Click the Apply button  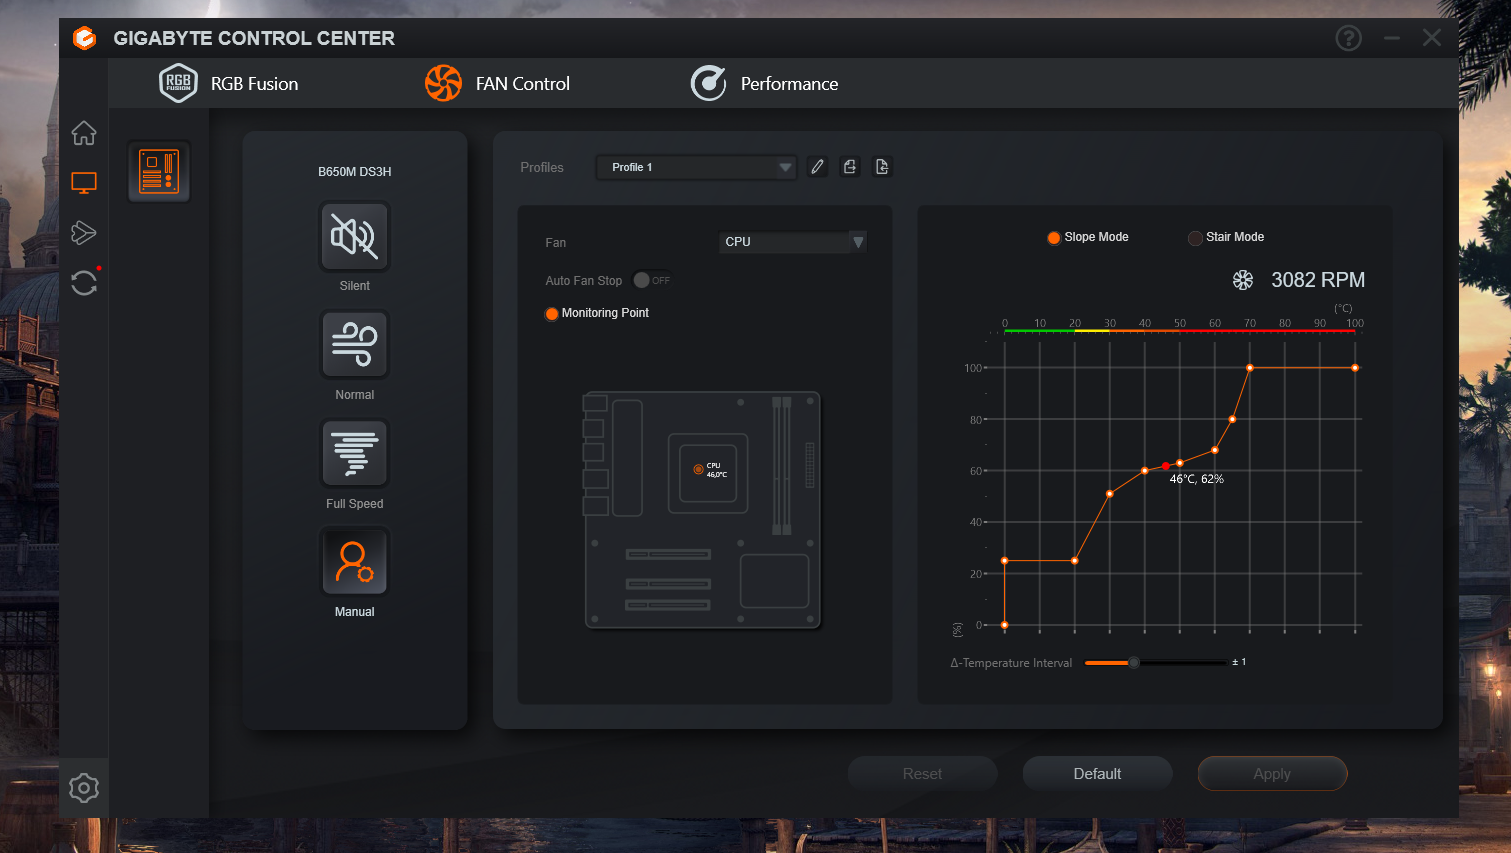[1272, 774]
